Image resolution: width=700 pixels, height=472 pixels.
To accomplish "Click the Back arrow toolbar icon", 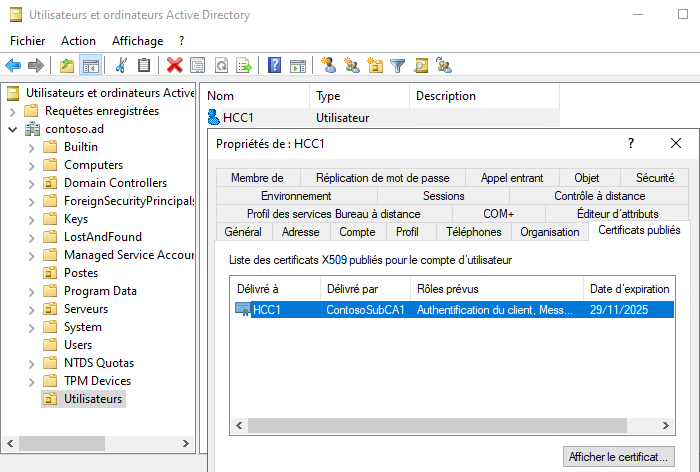I will pos(13,66).
